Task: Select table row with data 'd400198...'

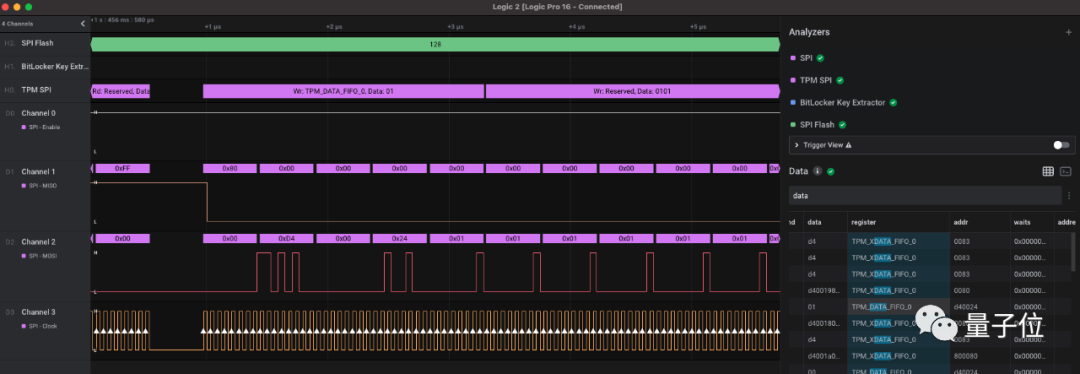Action: coord(932,290)
